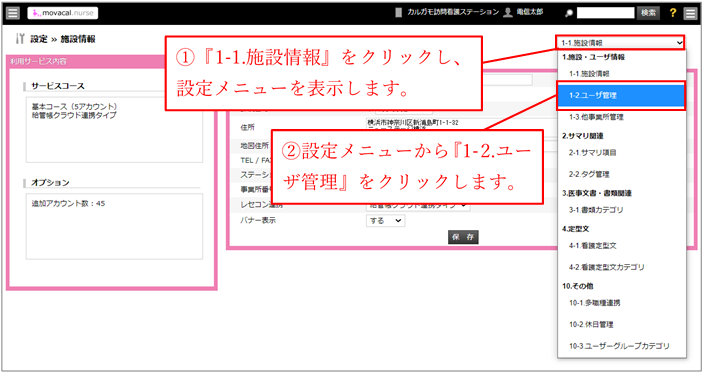Click the カルガモ訪問看護ステーション station name
This screenshot has height=374, width=702.
point(453,13)
